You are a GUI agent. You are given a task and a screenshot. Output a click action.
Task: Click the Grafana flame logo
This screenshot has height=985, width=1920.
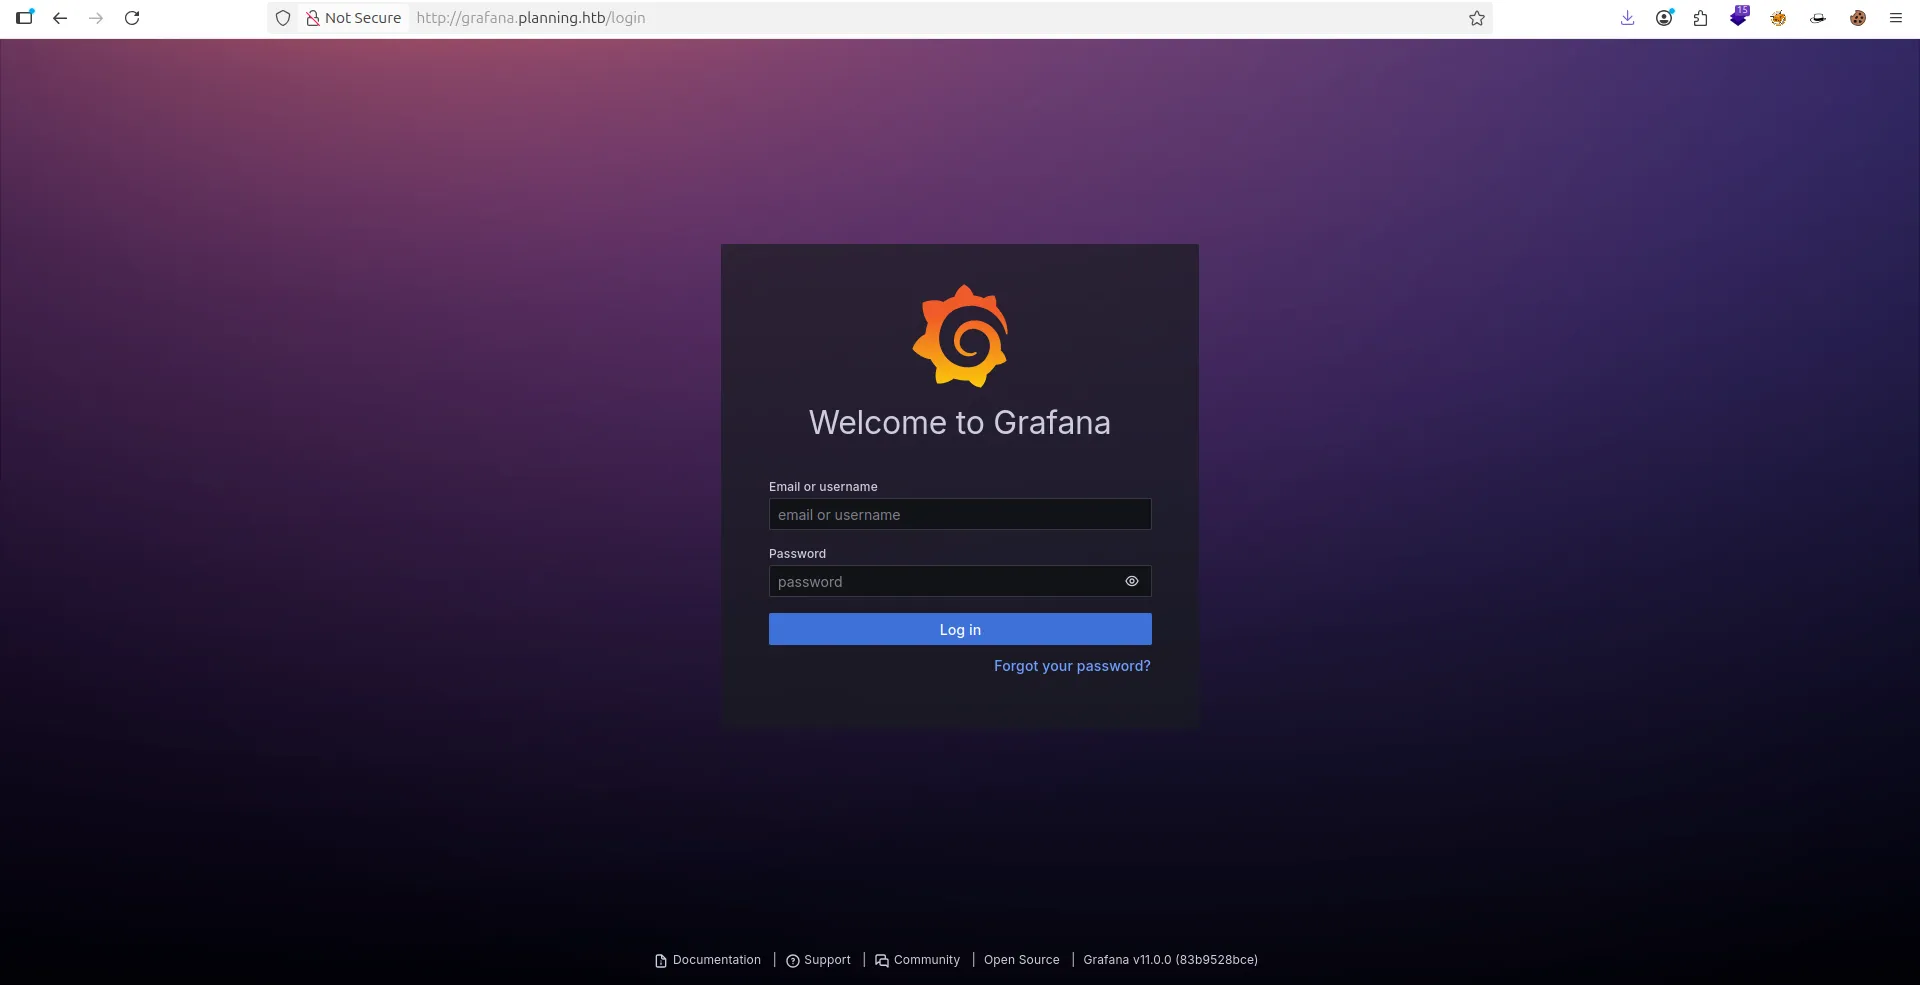[x=960, y=336]
